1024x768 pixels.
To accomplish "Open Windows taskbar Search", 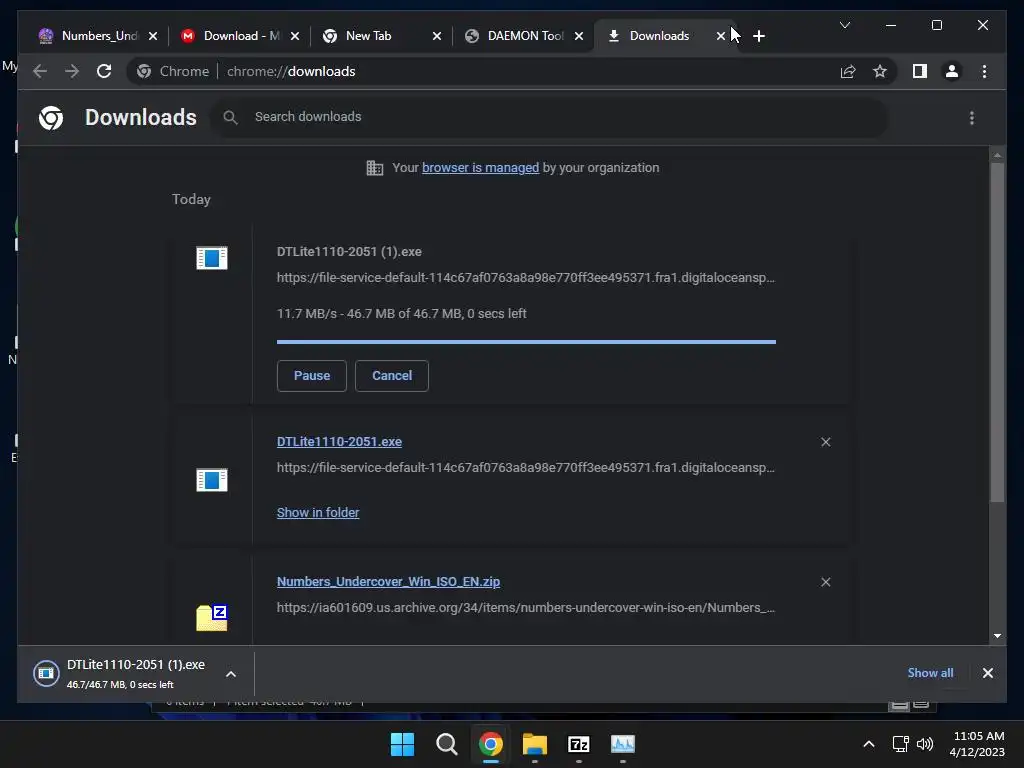I will pyautogui.click(x=447, y=744).
